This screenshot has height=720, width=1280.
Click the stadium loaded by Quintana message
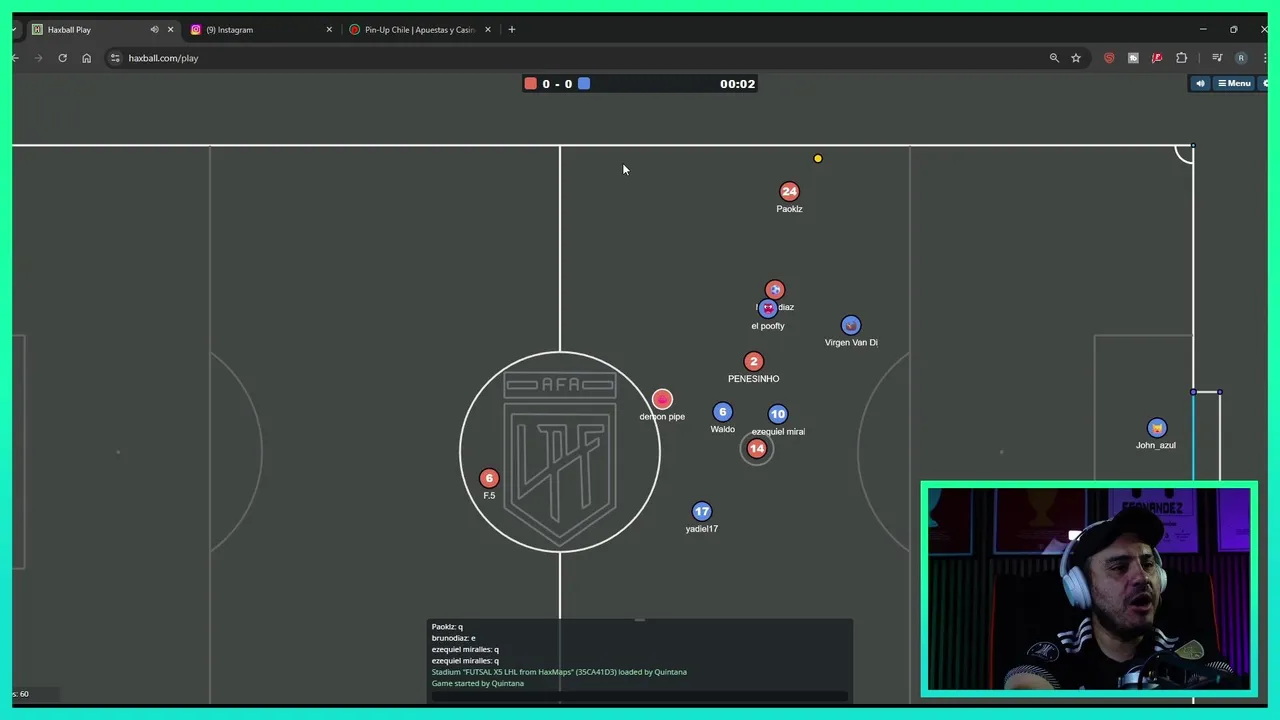559,672
